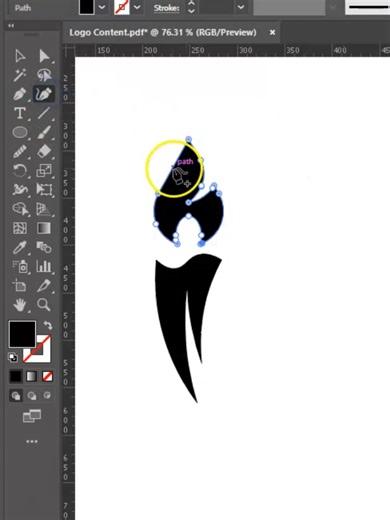The width and height of the screenshot is (390, 520).
Task: Select the Shape Builder tool
Action: tap(20, 209)
